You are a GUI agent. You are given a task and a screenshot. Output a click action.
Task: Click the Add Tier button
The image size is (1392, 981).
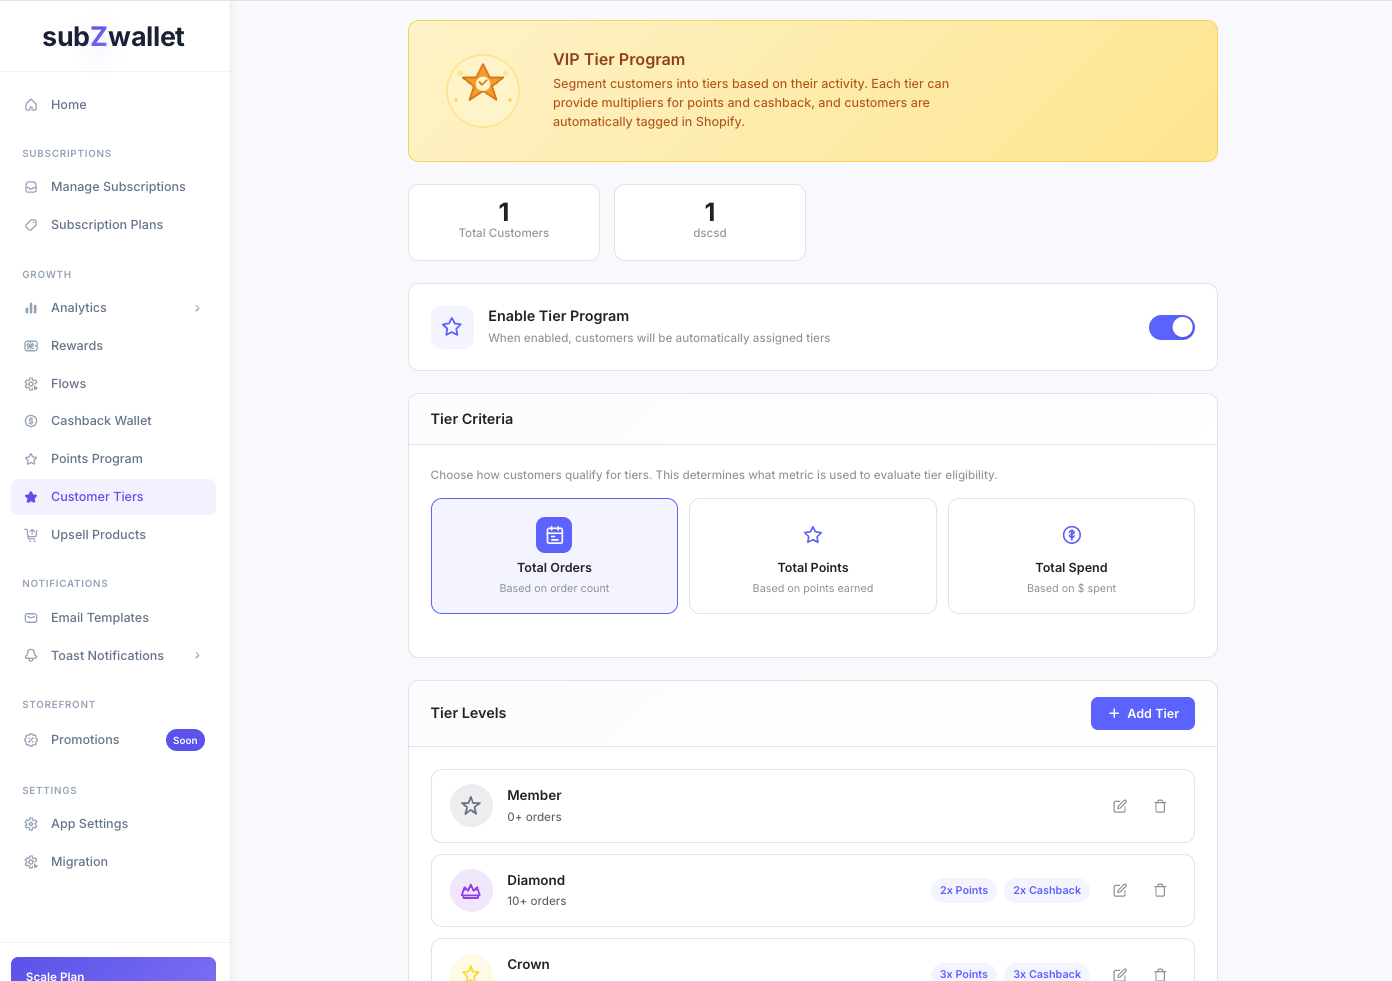1143,714
